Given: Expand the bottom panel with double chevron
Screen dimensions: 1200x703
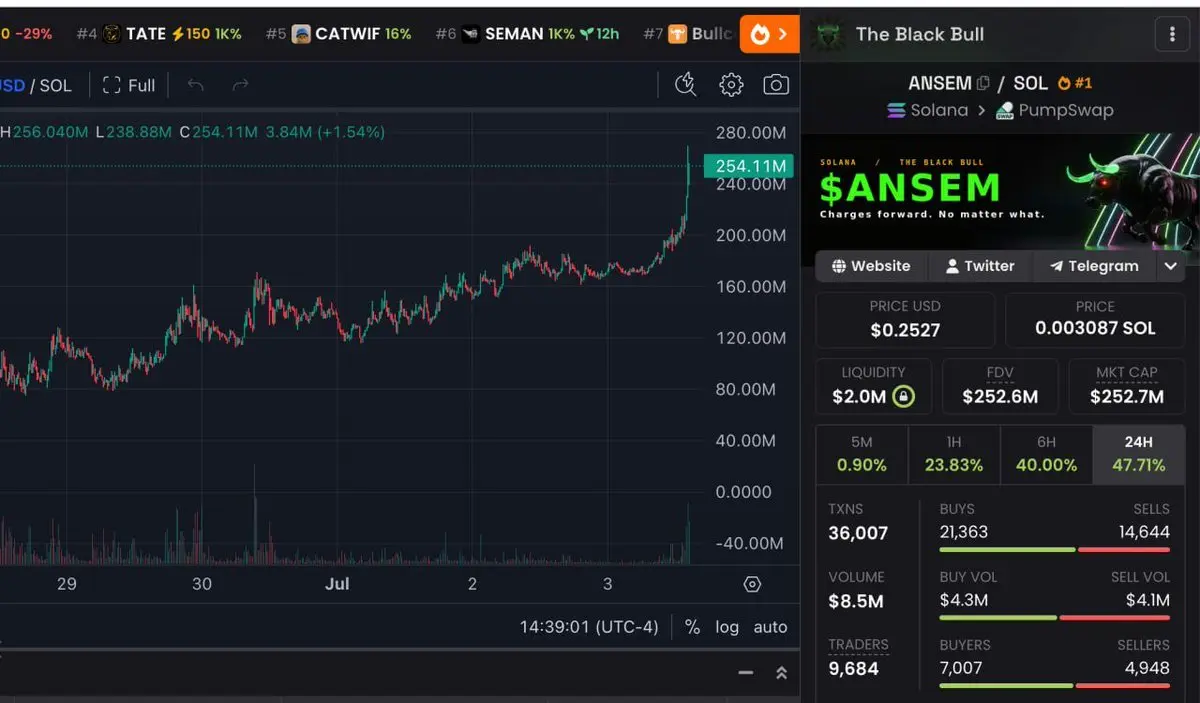Looking at the screenshot, I should point(781,673).
